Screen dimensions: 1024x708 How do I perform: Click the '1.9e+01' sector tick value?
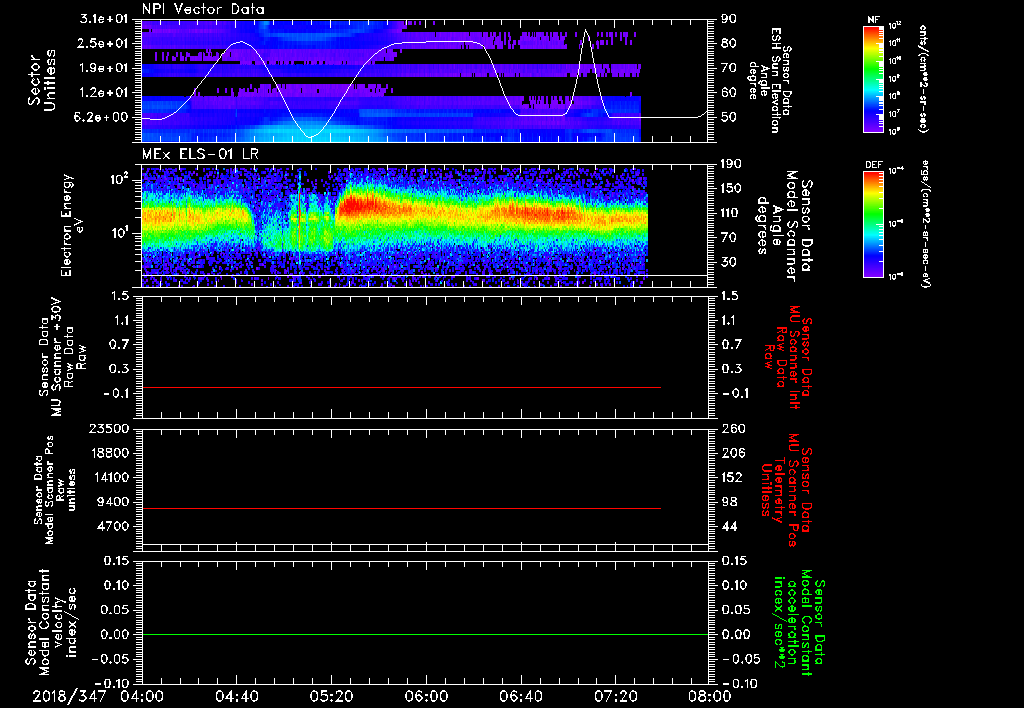click(103, 68)
